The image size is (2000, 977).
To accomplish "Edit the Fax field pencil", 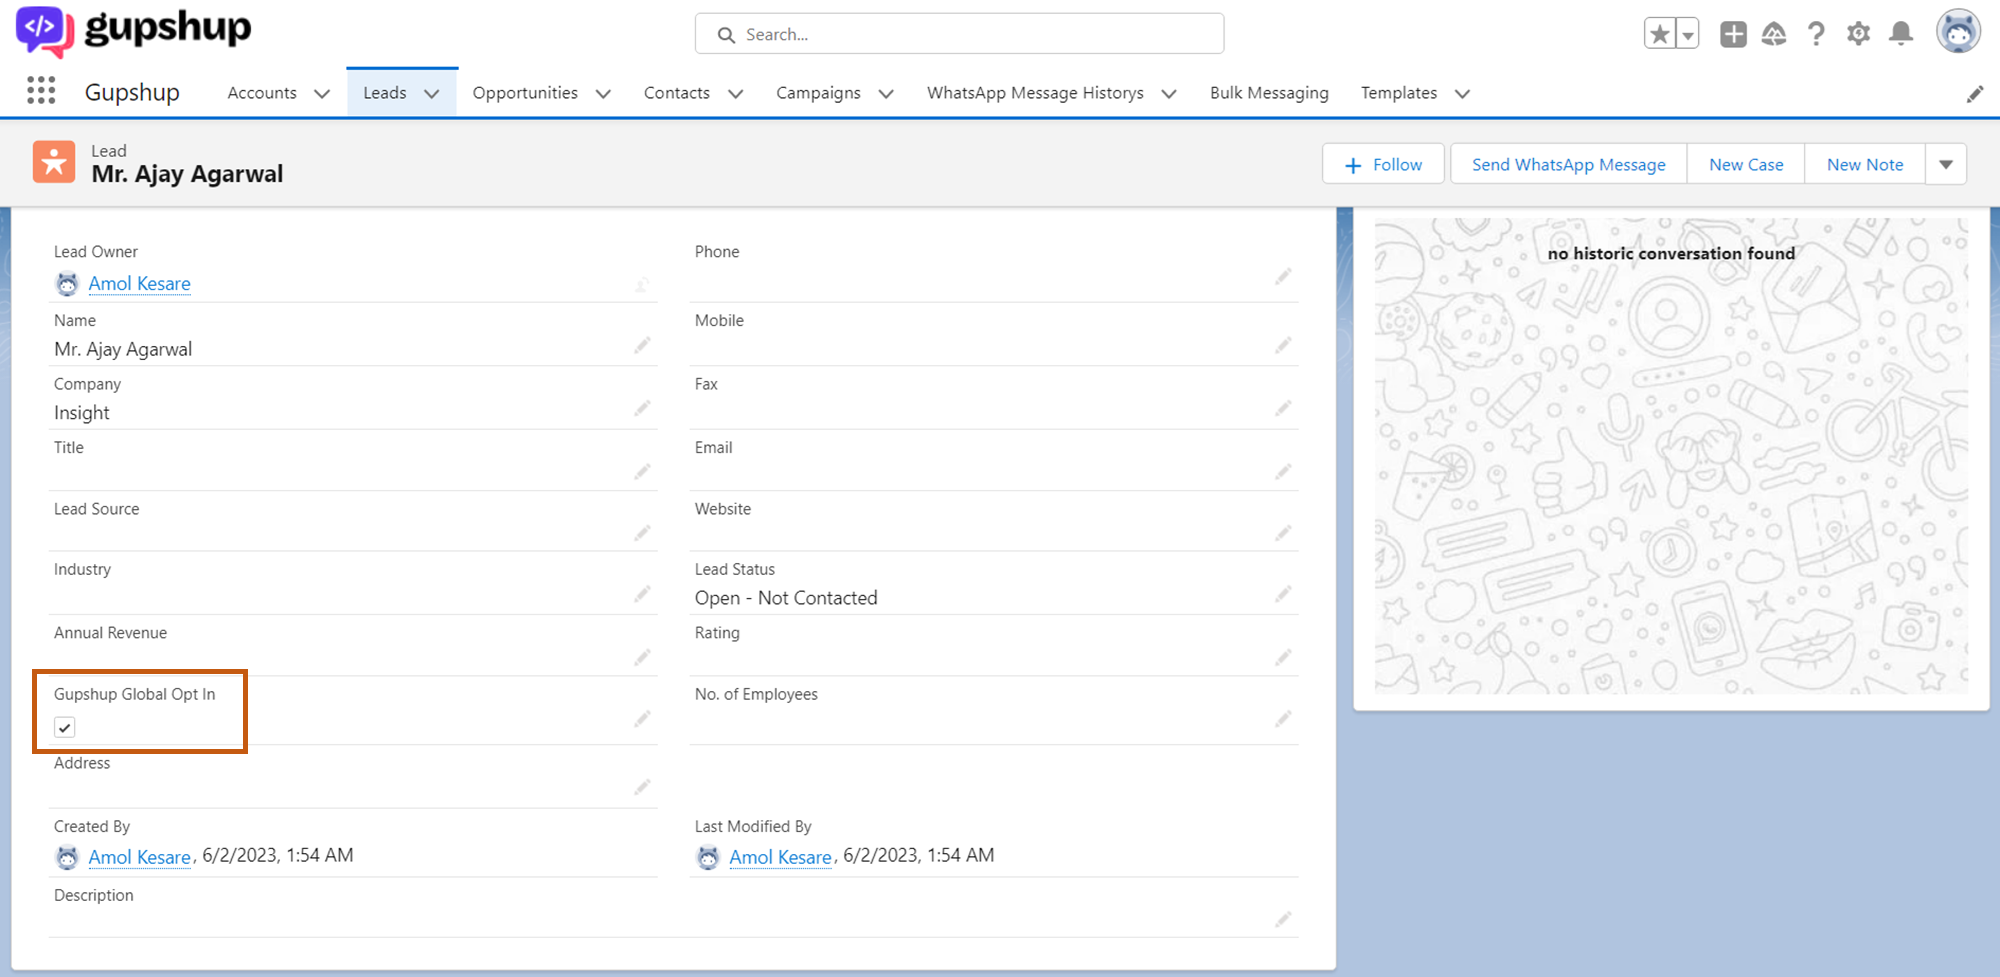I will coord(1283,408).
